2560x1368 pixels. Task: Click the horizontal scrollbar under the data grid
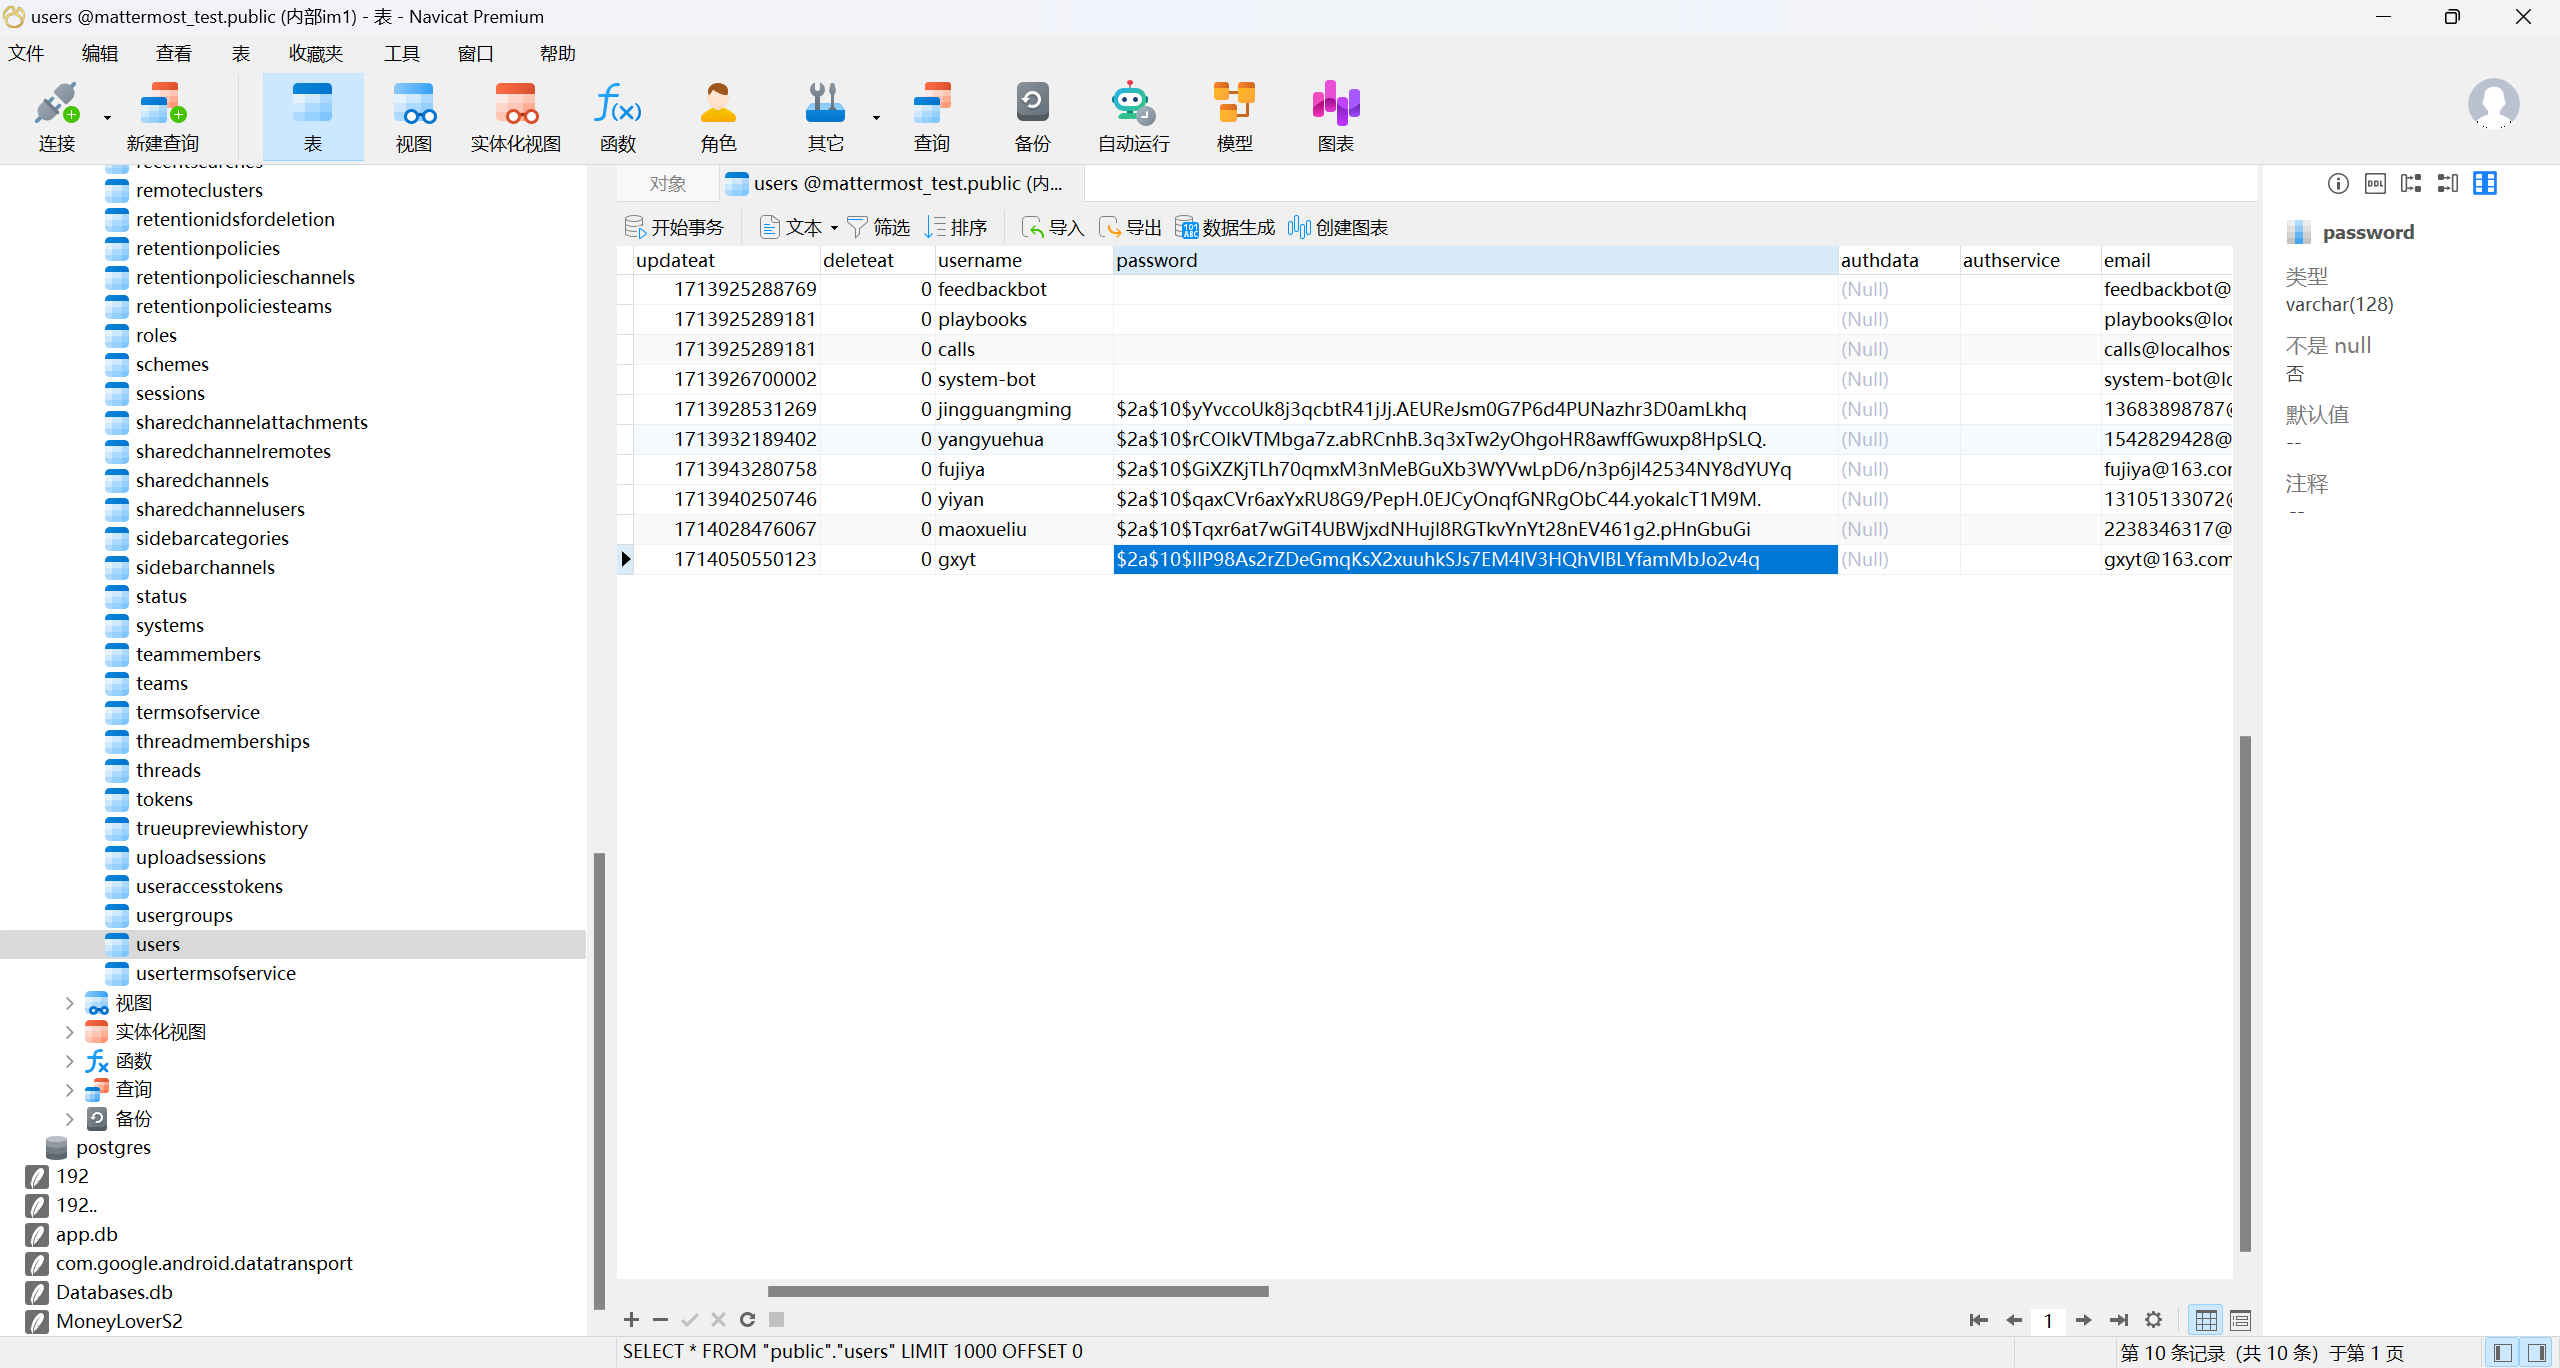pyautogui.click(x=1018, y=1291)
